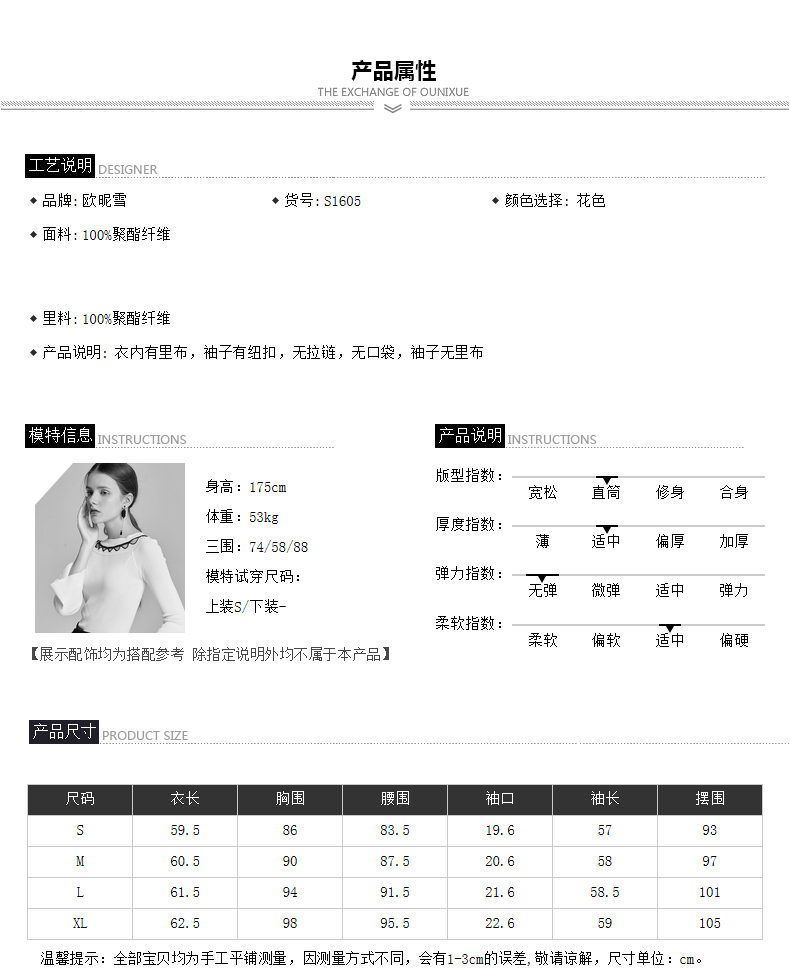Click the 适中 marker on 厚度指数 scale

point(607,529)
